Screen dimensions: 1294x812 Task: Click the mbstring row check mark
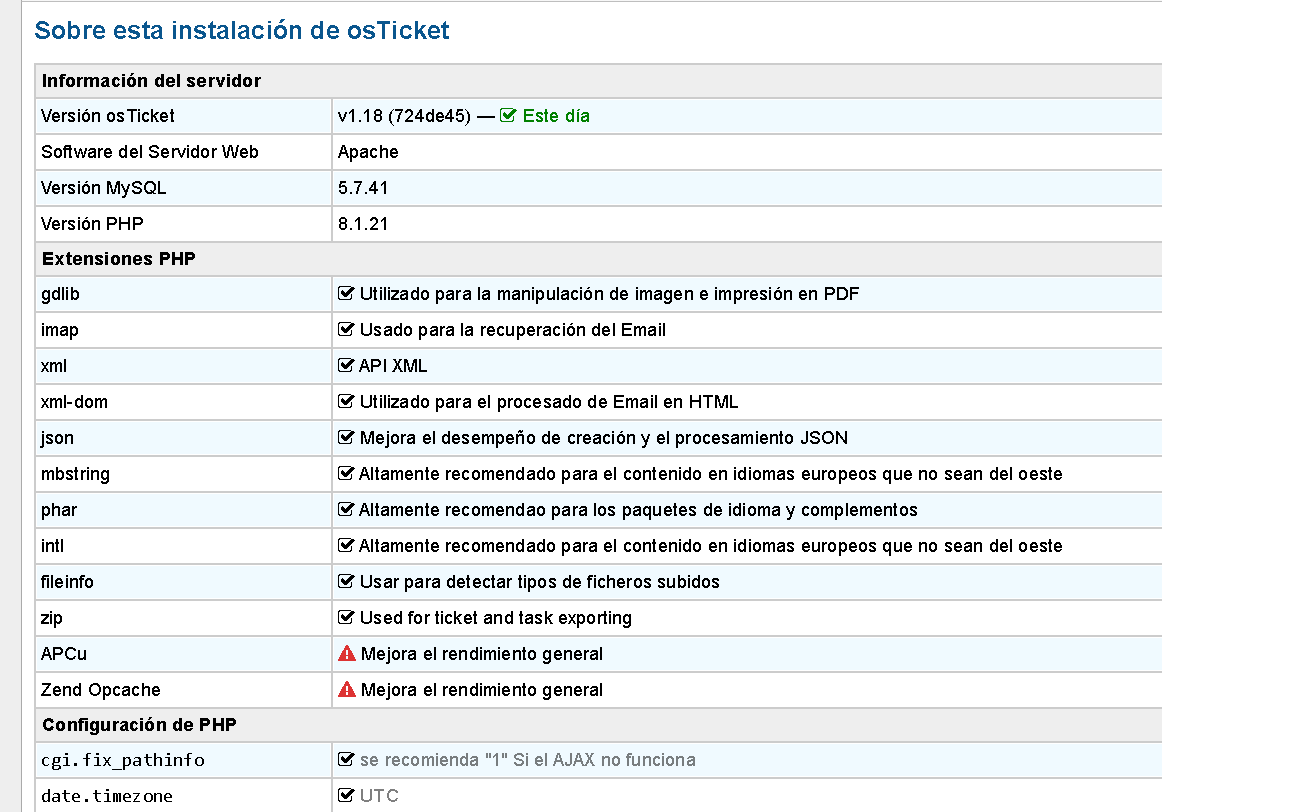[347, 474]
